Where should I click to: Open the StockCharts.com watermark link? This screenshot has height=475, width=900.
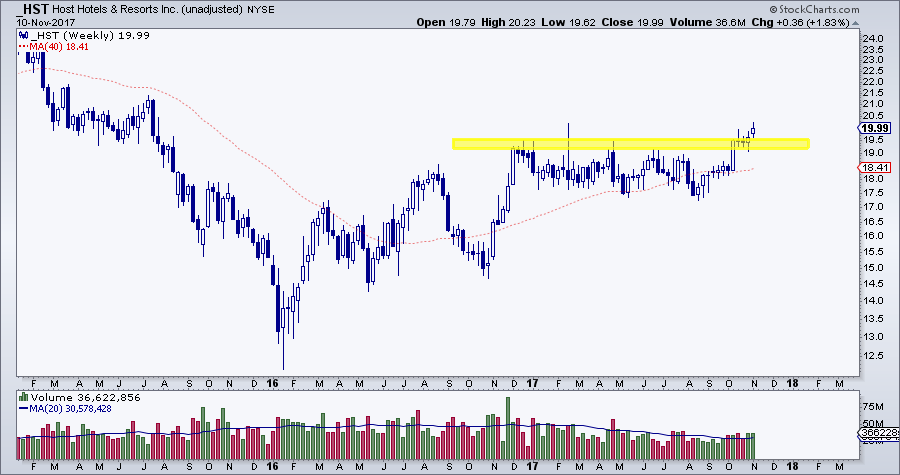pyautogui.click(x=818, y=9)
